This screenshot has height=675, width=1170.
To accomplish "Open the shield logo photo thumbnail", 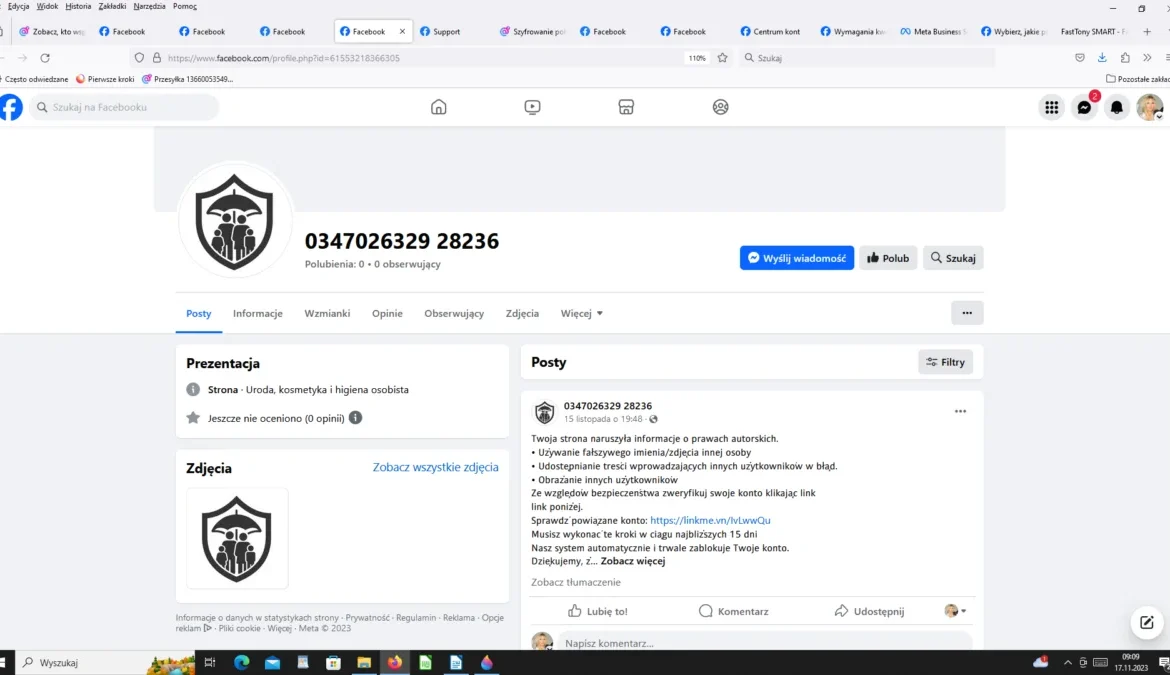I will [237, 538].
